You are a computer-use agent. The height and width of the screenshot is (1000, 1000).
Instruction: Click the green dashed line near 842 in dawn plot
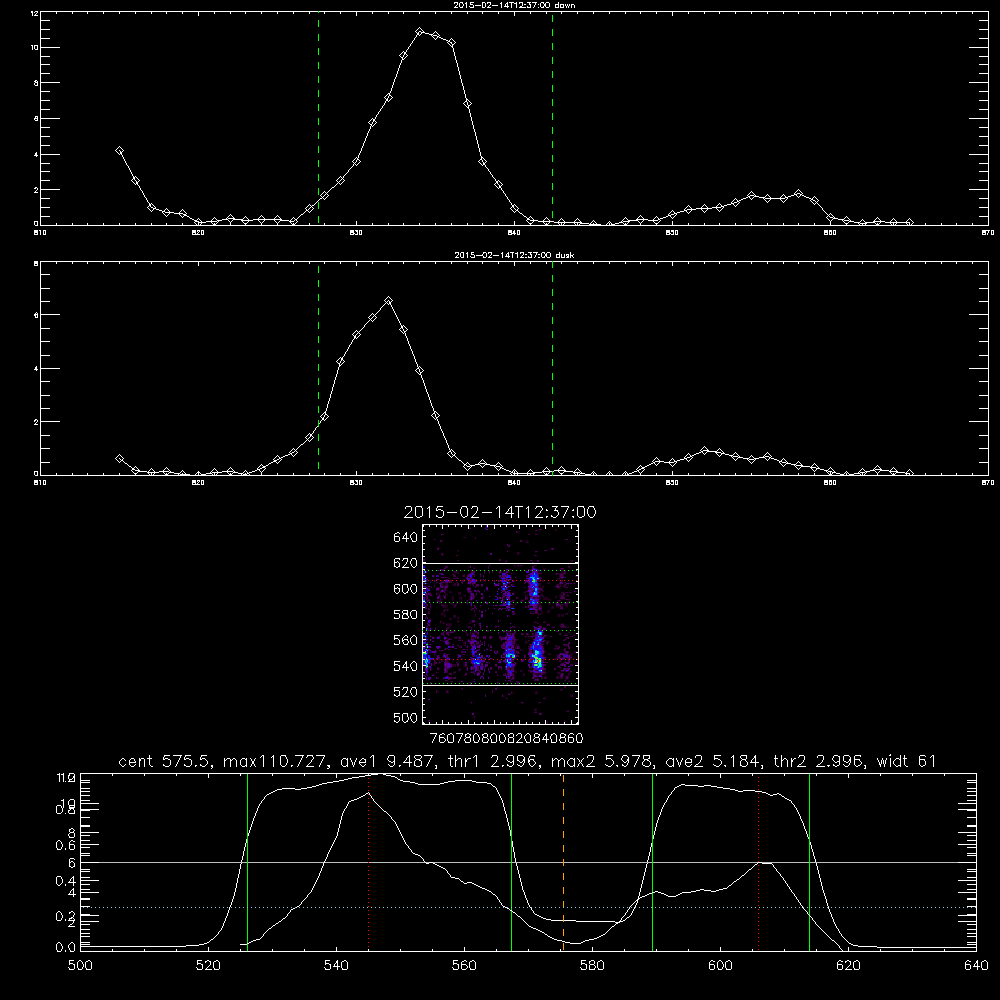[x=552, y=119]
